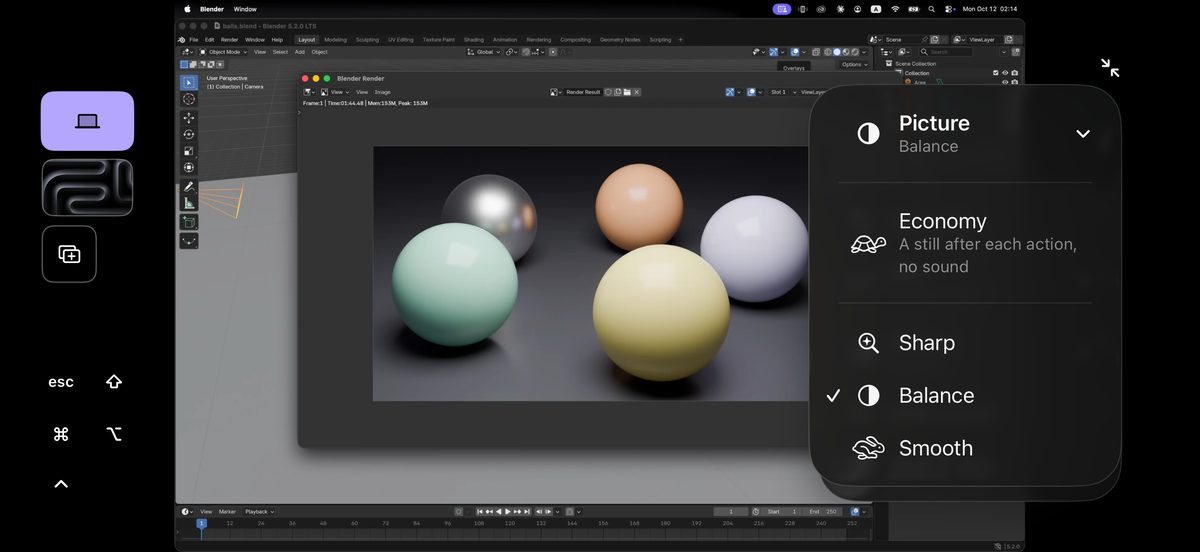The width and height of the screenshot is (1200, 552).
Task: Open macOS Control Center icon
Action: pos(949,9)
